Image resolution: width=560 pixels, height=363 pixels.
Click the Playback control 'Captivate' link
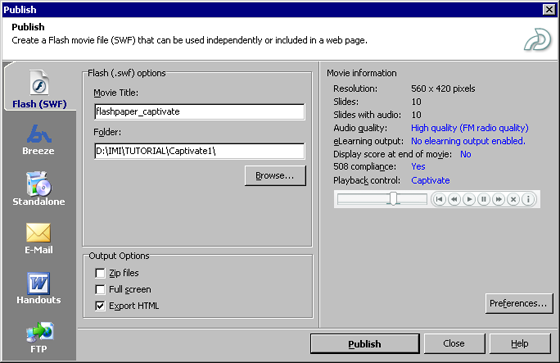tap(430, 180)
